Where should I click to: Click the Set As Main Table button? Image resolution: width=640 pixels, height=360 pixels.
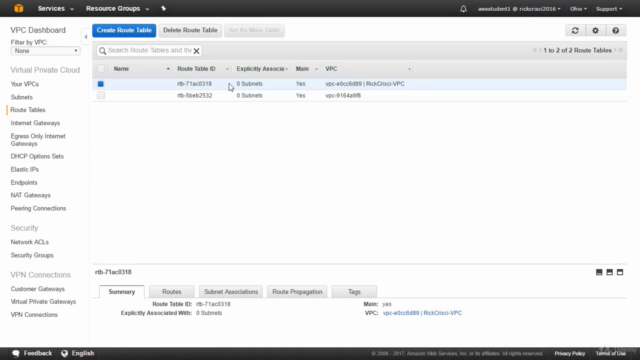click(x=254, y=30)
